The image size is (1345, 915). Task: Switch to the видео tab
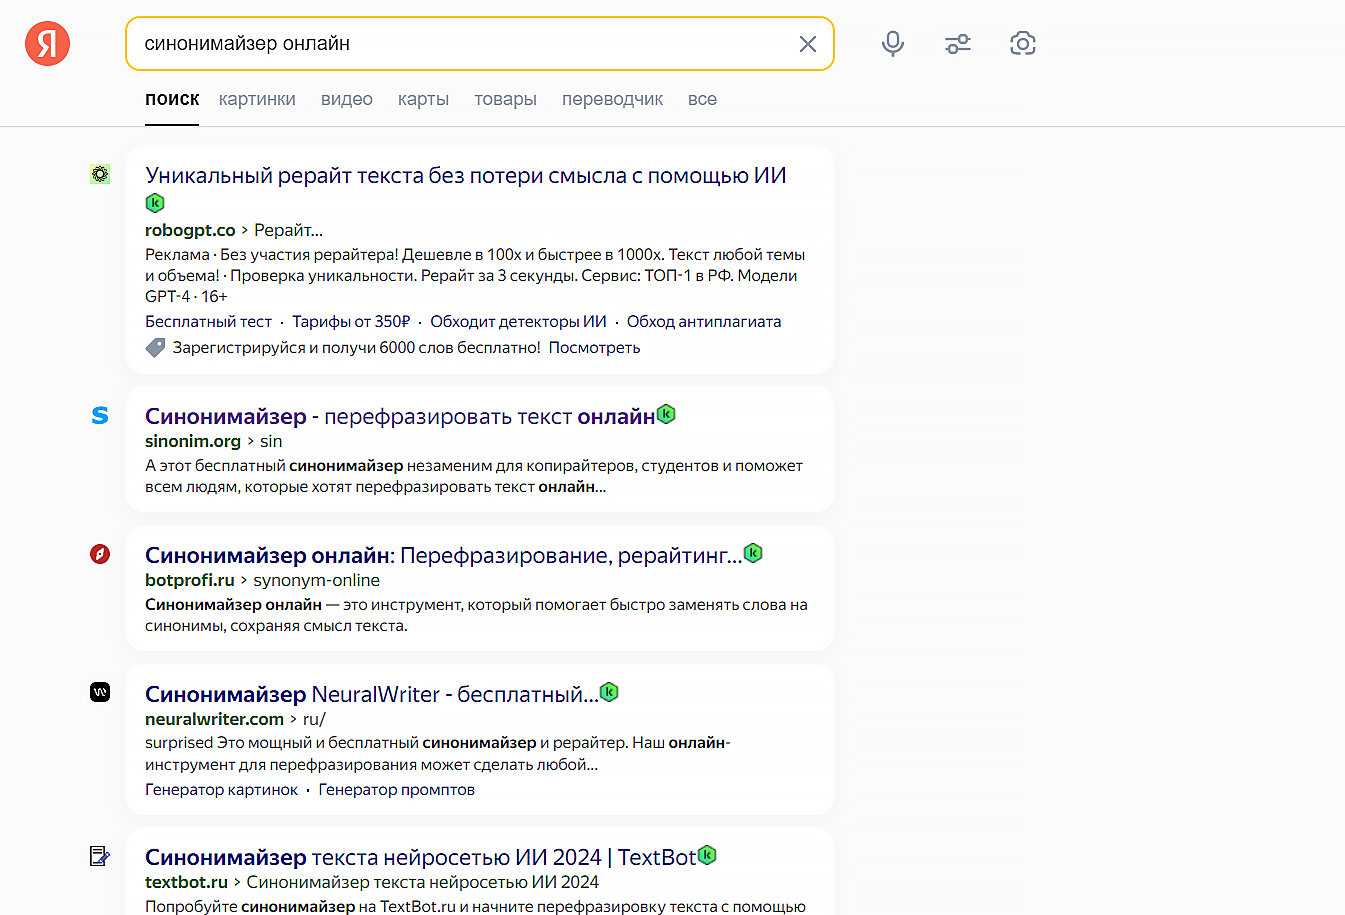347,99
